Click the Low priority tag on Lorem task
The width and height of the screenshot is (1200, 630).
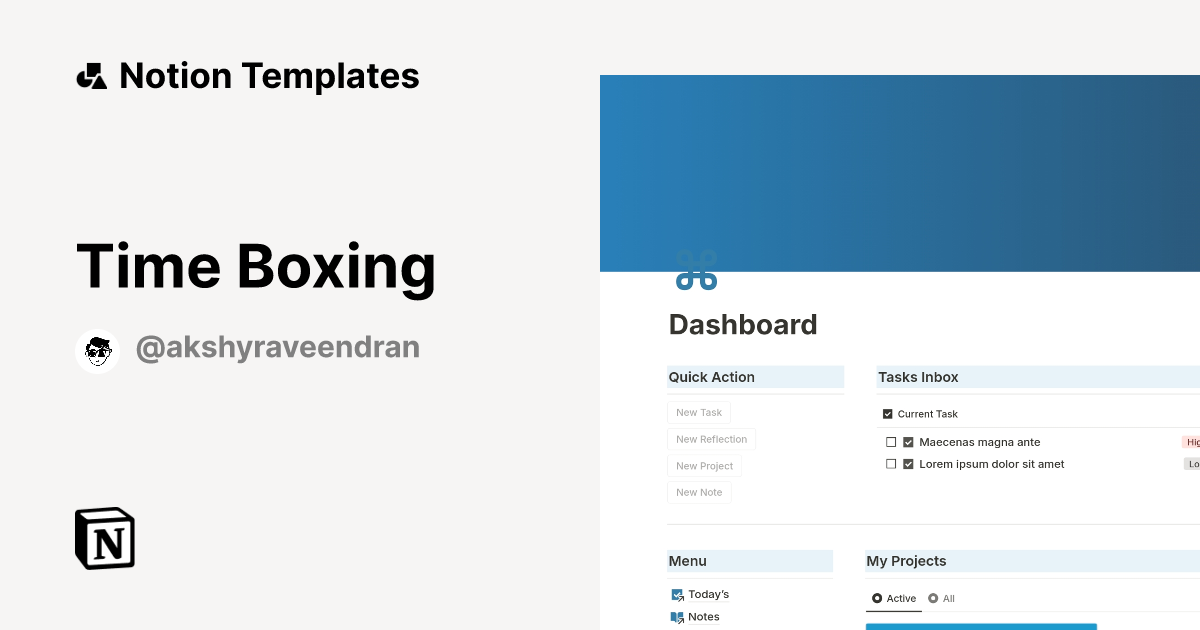1193,463
